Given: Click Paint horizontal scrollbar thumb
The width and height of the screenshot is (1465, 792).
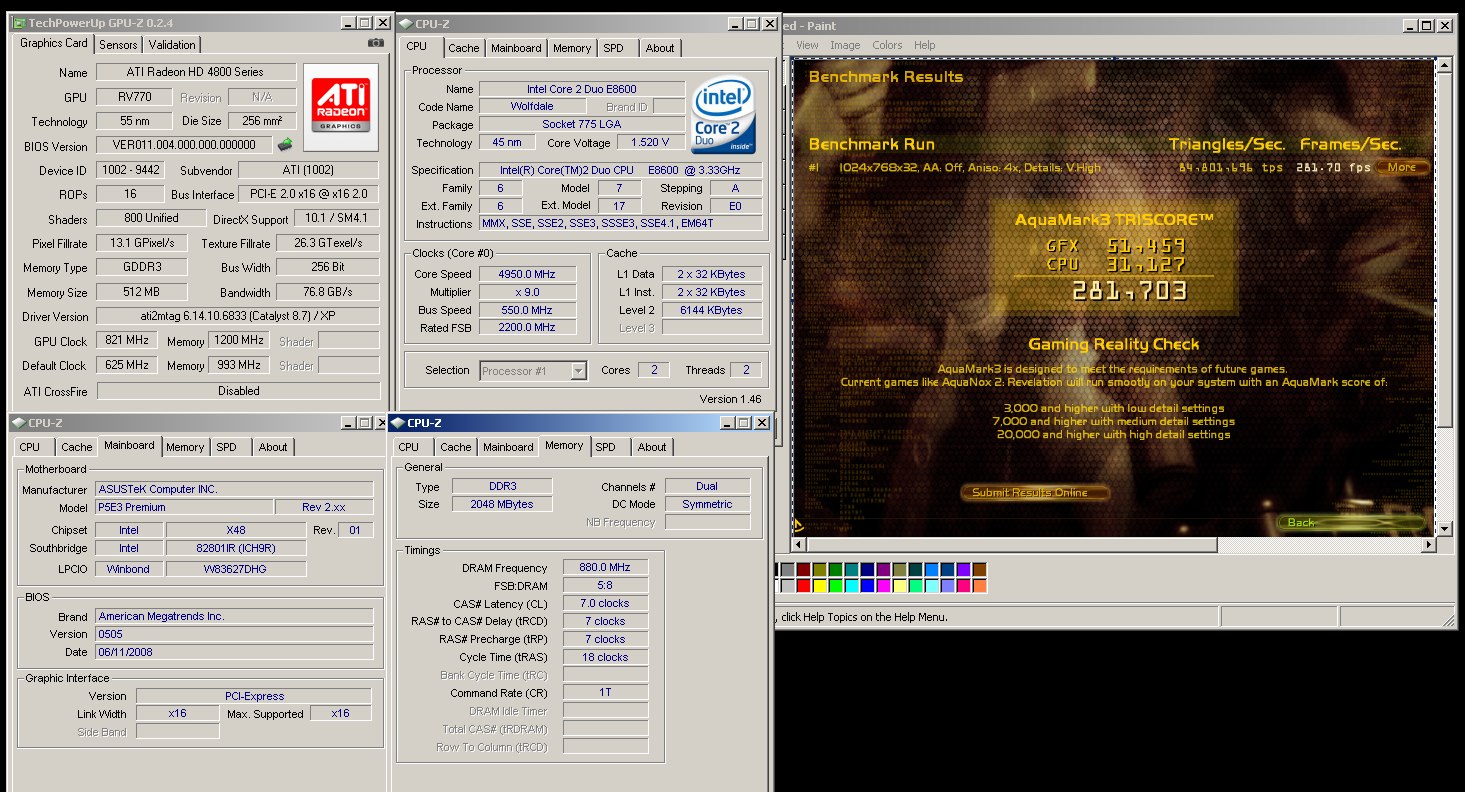Looking at the screenshot, I should click(1011, 545).
